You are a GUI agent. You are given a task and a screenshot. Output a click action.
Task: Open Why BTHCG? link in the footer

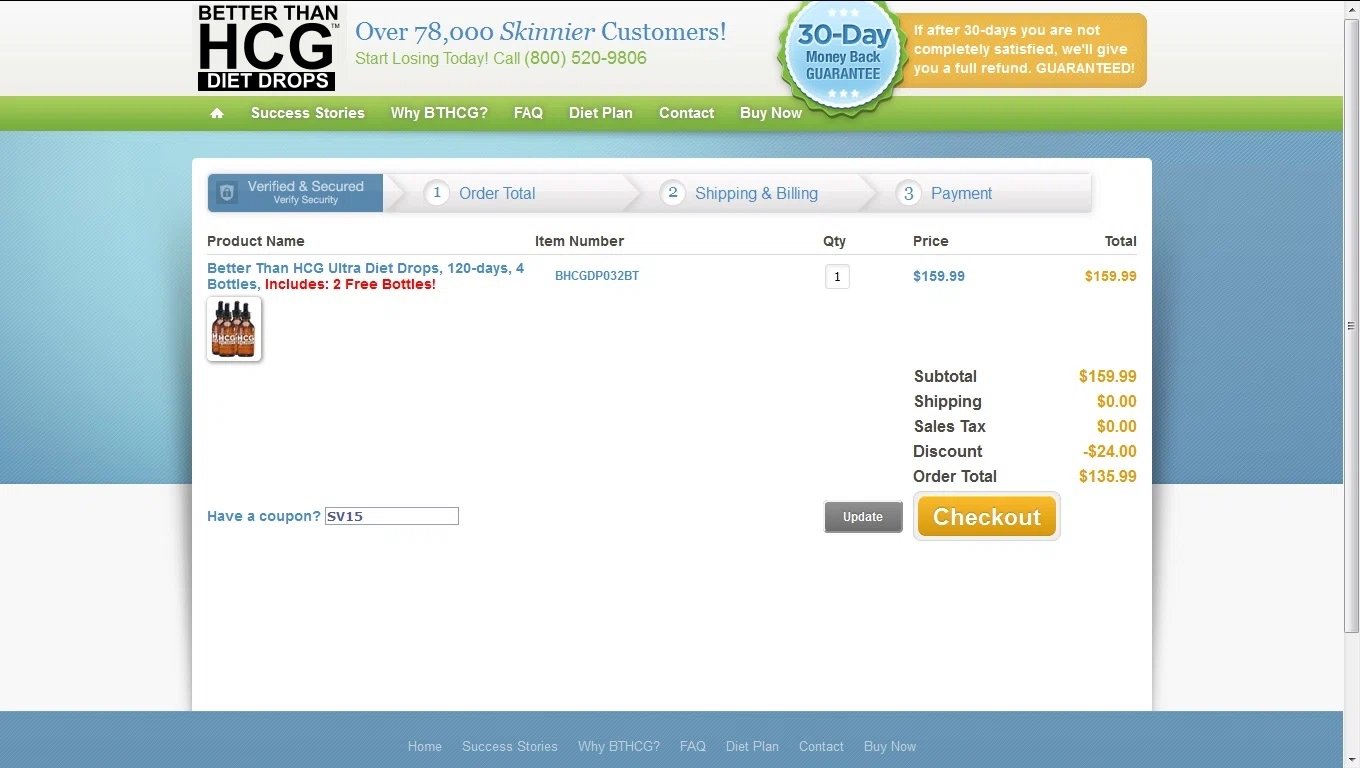click(x=619, y=746)
